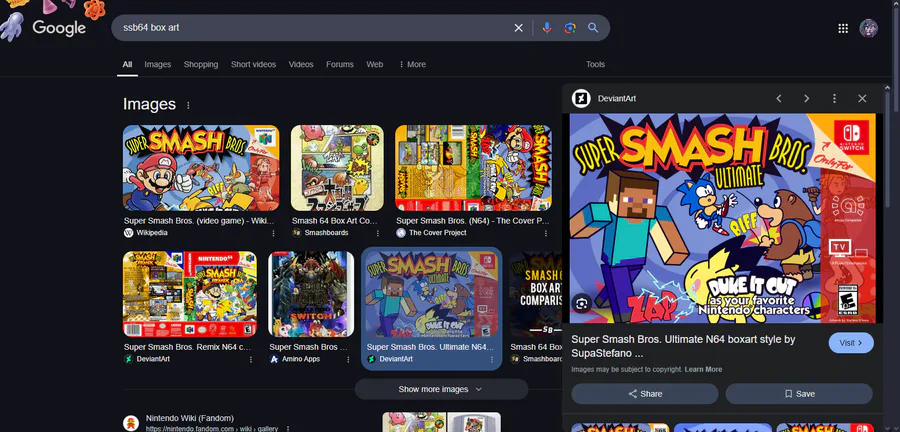Click the Visit button

click(851, 343)
